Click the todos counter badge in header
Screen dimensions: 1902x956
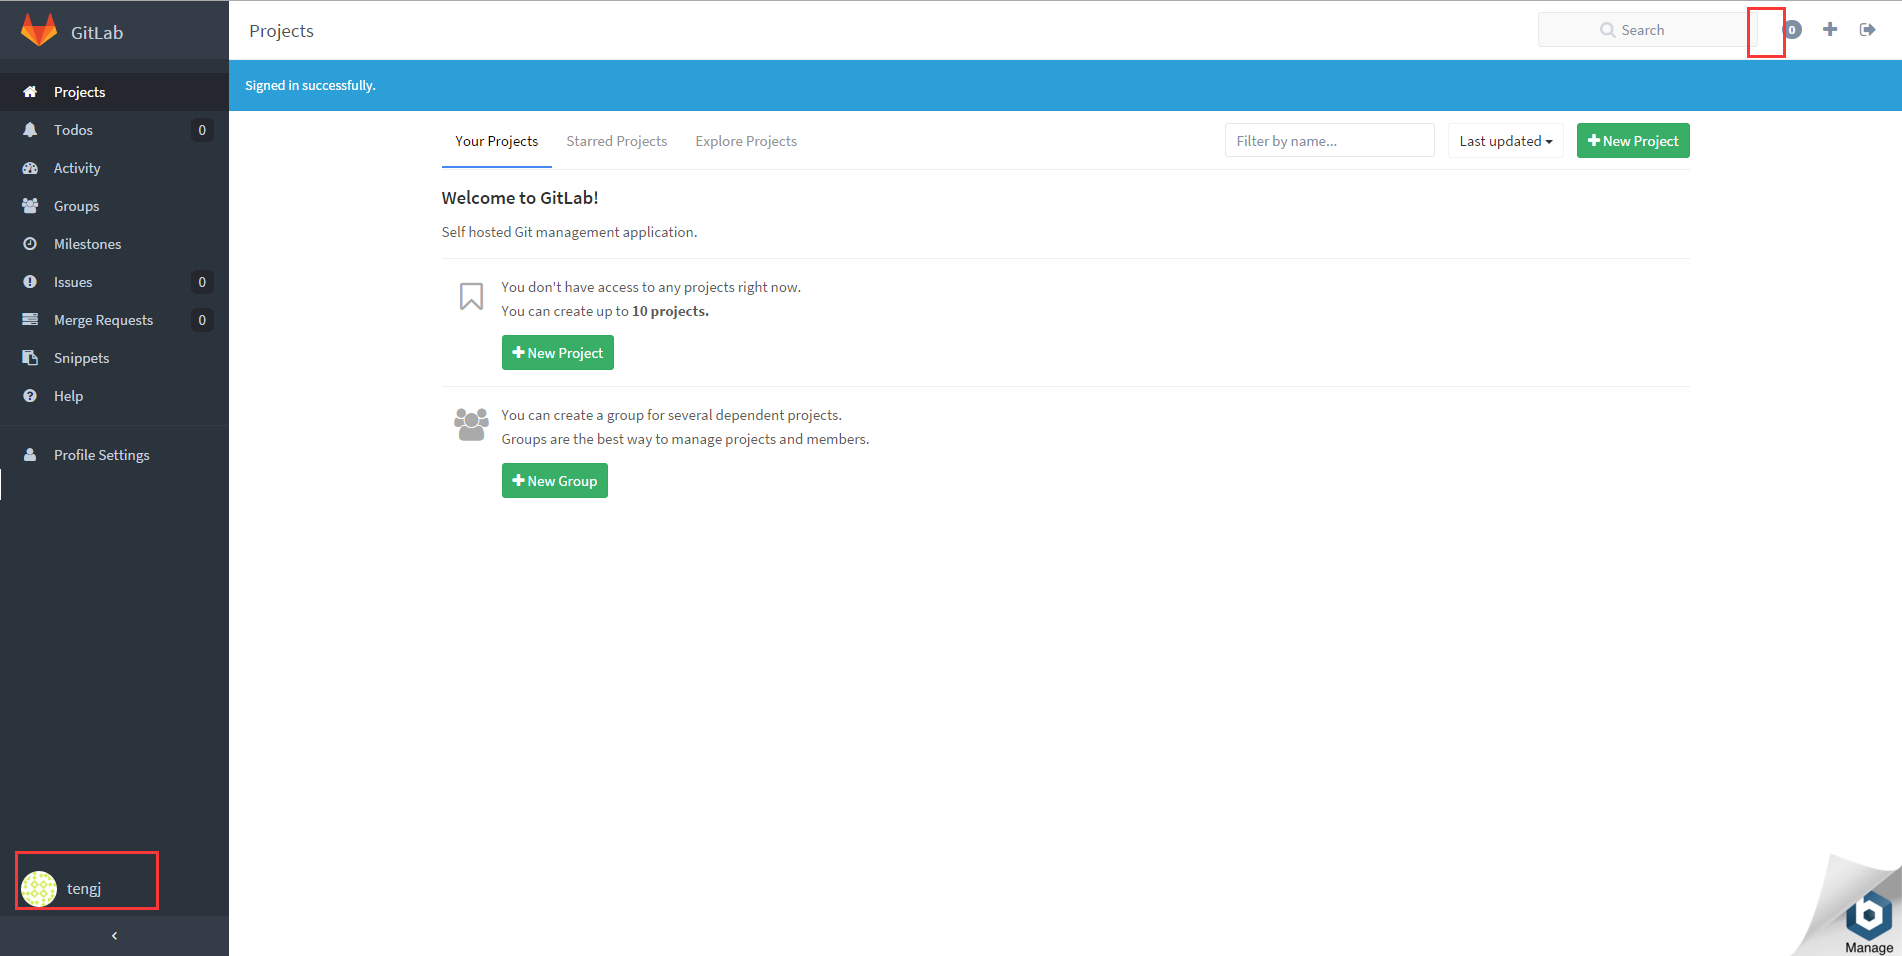click(x=1792, y=30)
